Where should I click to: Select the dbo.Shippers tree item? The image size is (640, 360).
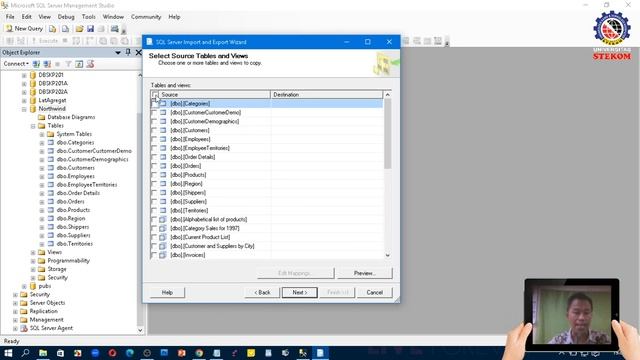pyautogui.click(x=73, y=227)
